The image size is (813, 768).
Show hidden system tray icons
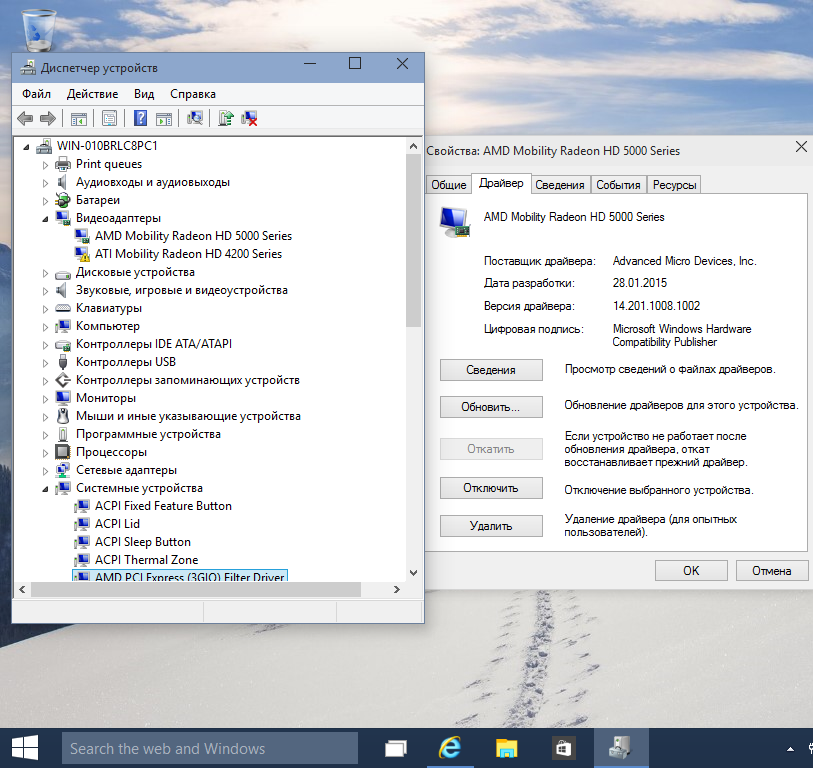tap(790, 749)
